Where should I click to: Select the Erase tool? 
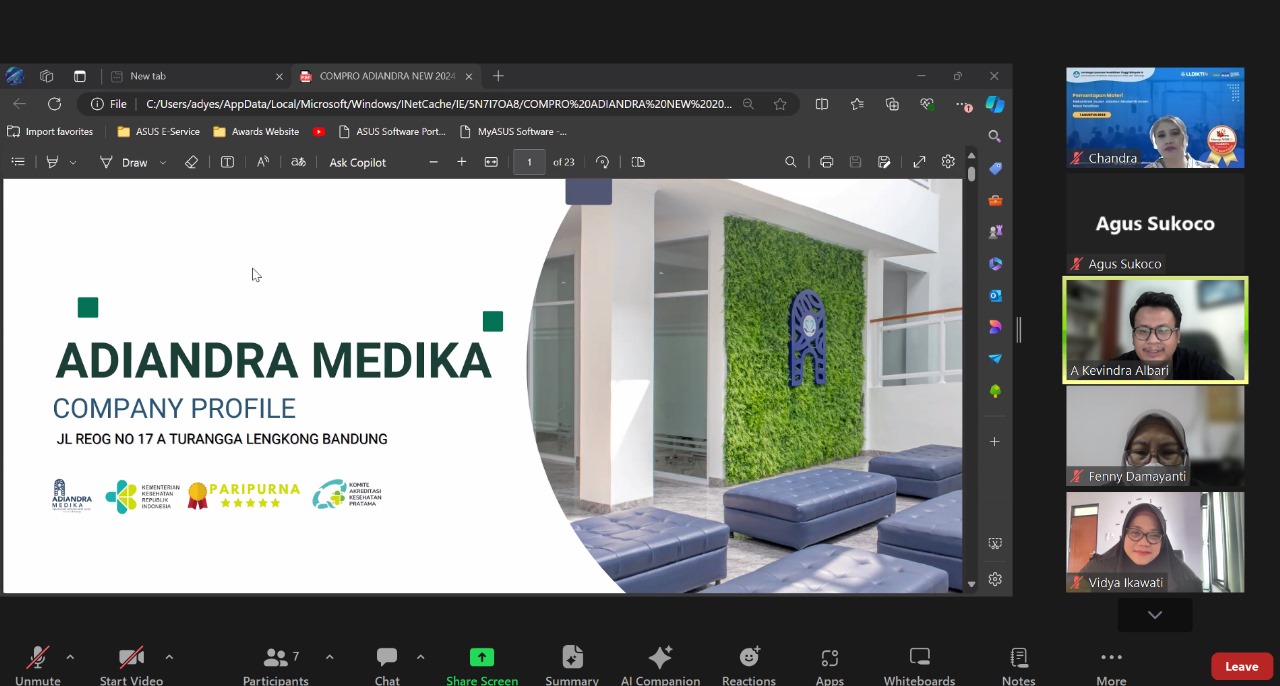[191, 162]
